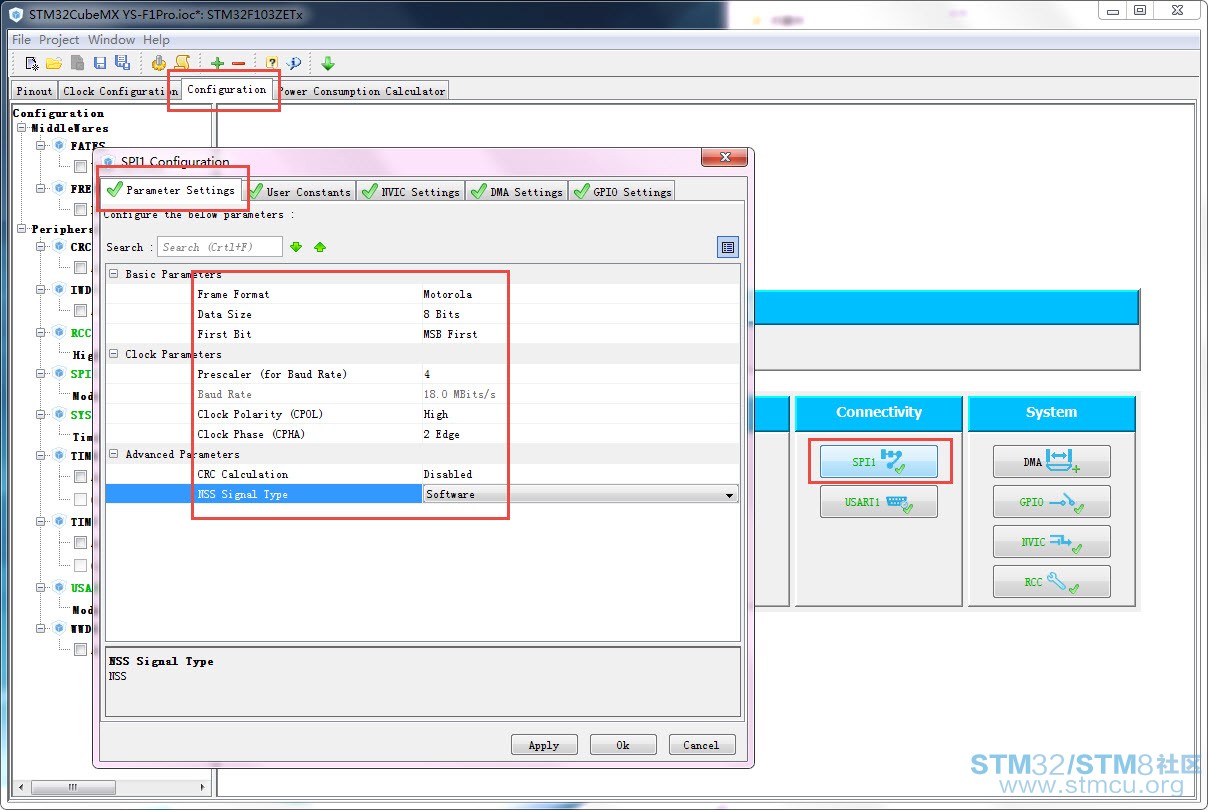The image size is (1208, 810).
Task: Collapse the CRC tree node
Action: point(42,247)
